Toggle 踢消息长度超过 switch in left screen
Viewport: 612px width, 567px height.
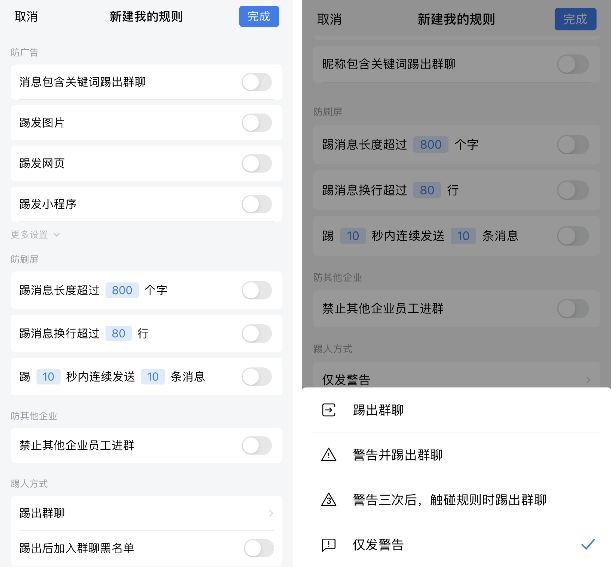point(256,290)
